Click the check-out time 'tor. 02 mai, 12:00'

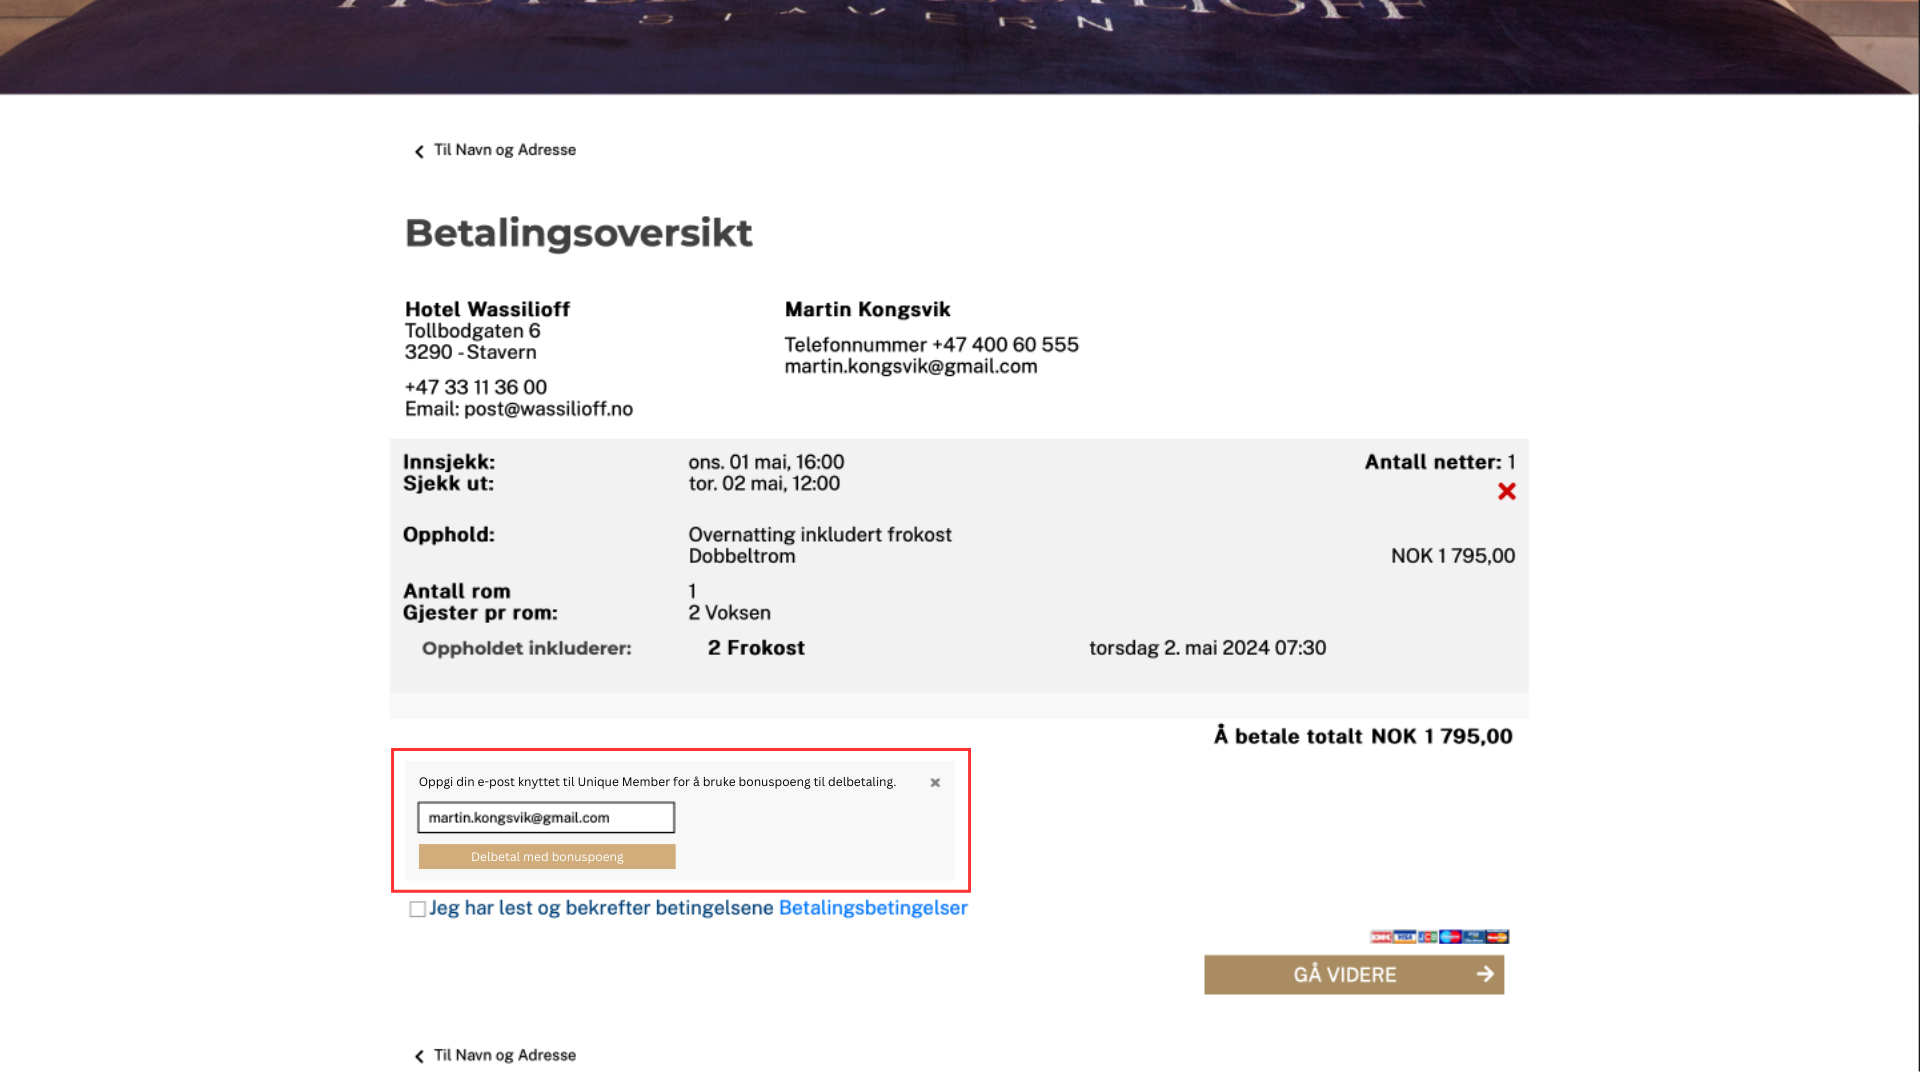tap(764, 484)
